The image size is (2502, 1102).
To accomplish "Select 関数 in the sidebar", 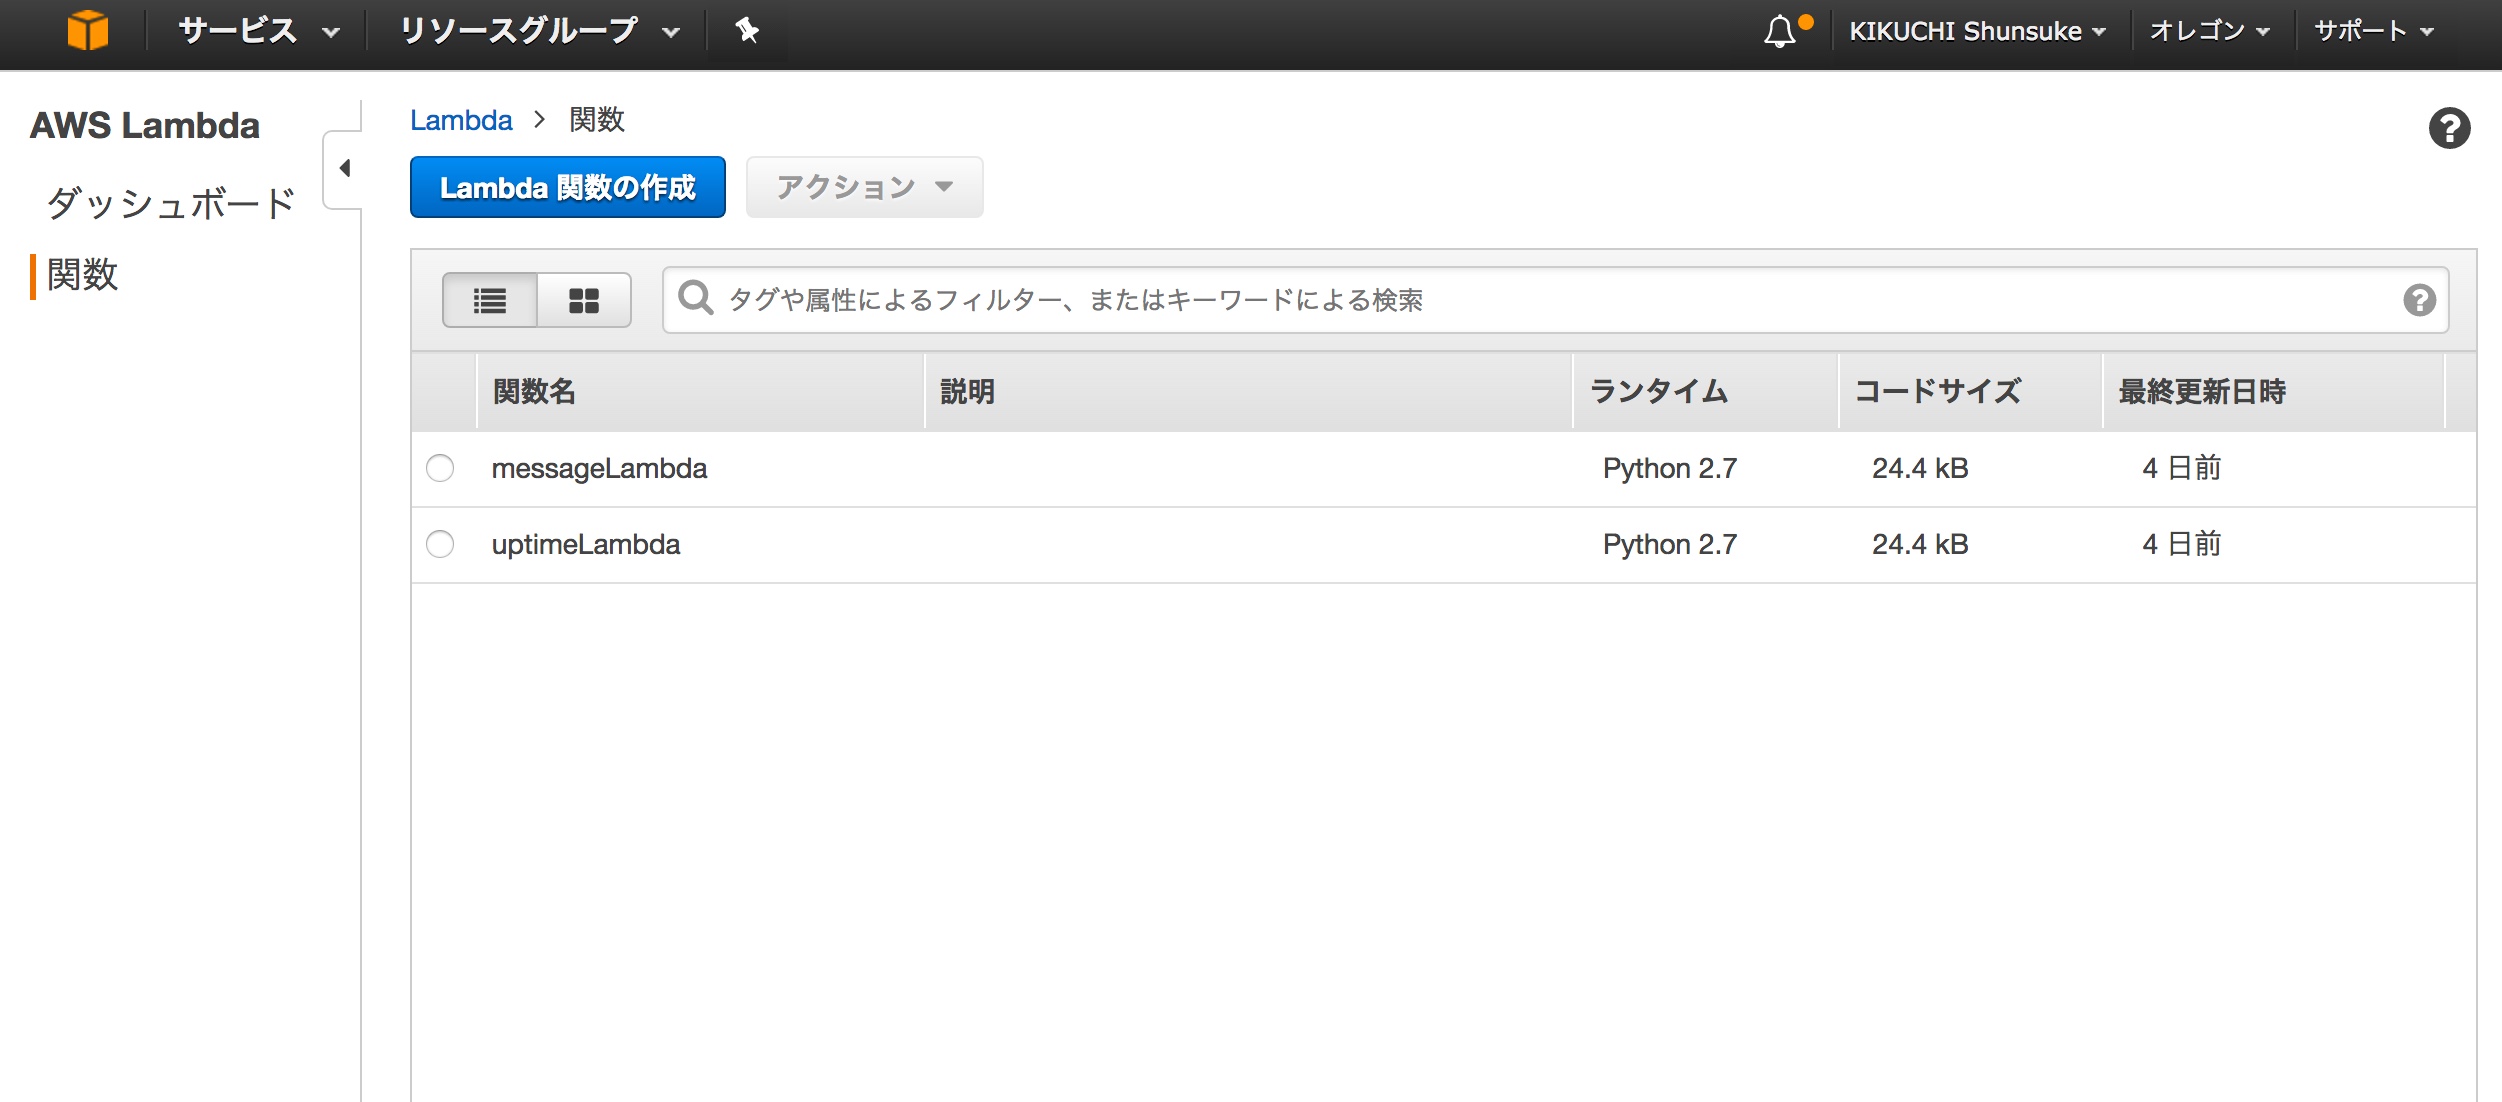I will point(82,275).
